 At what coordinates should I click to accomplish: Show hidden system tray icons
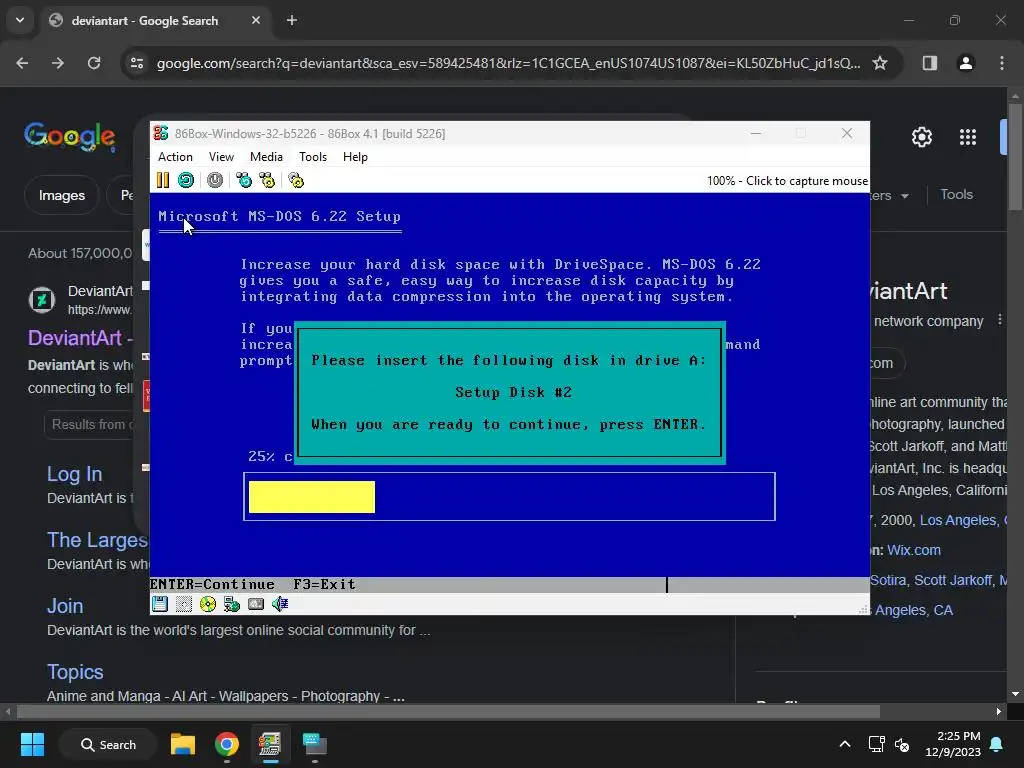[x=844, y=744]
